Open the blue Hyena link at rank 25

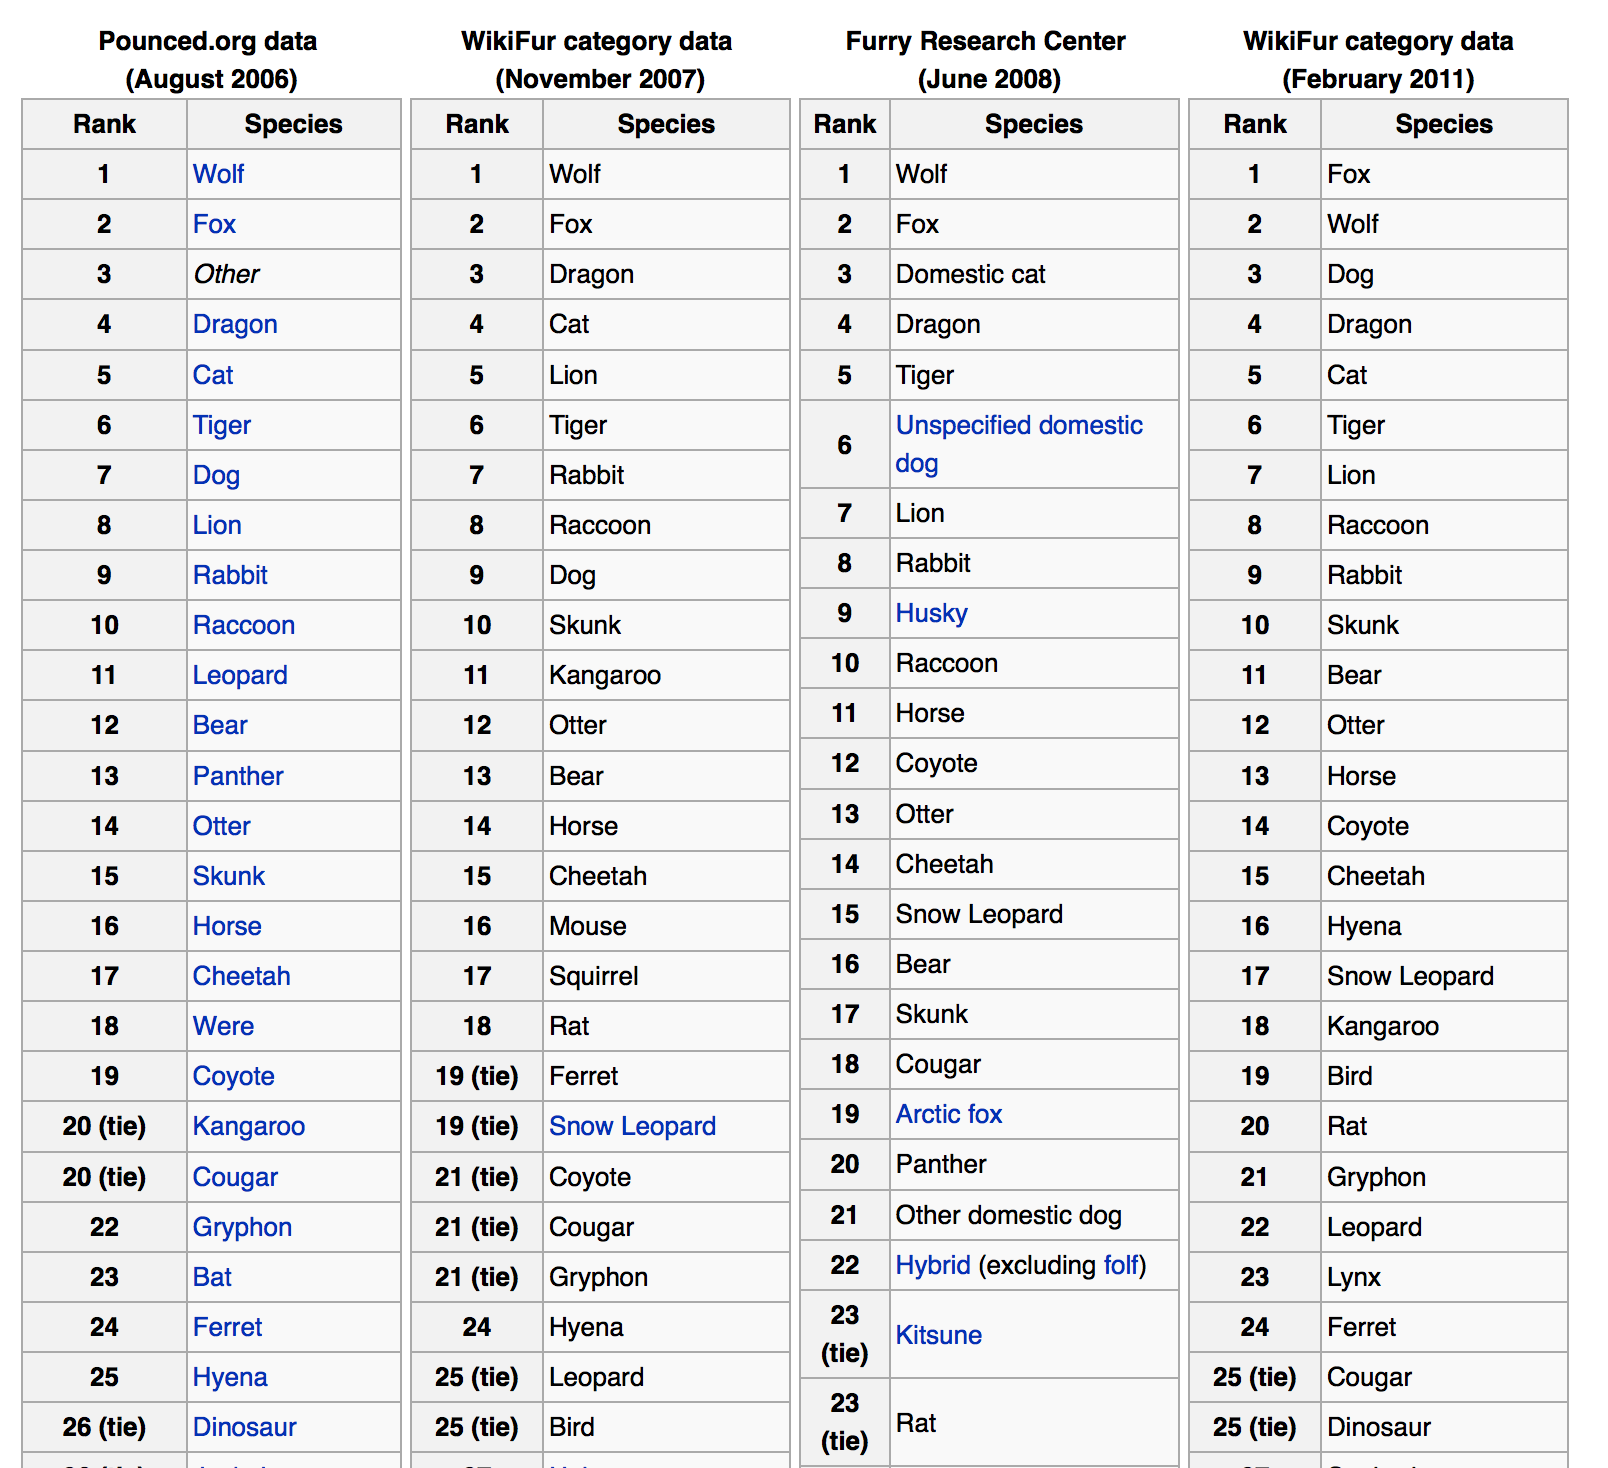click(230, 1377)
